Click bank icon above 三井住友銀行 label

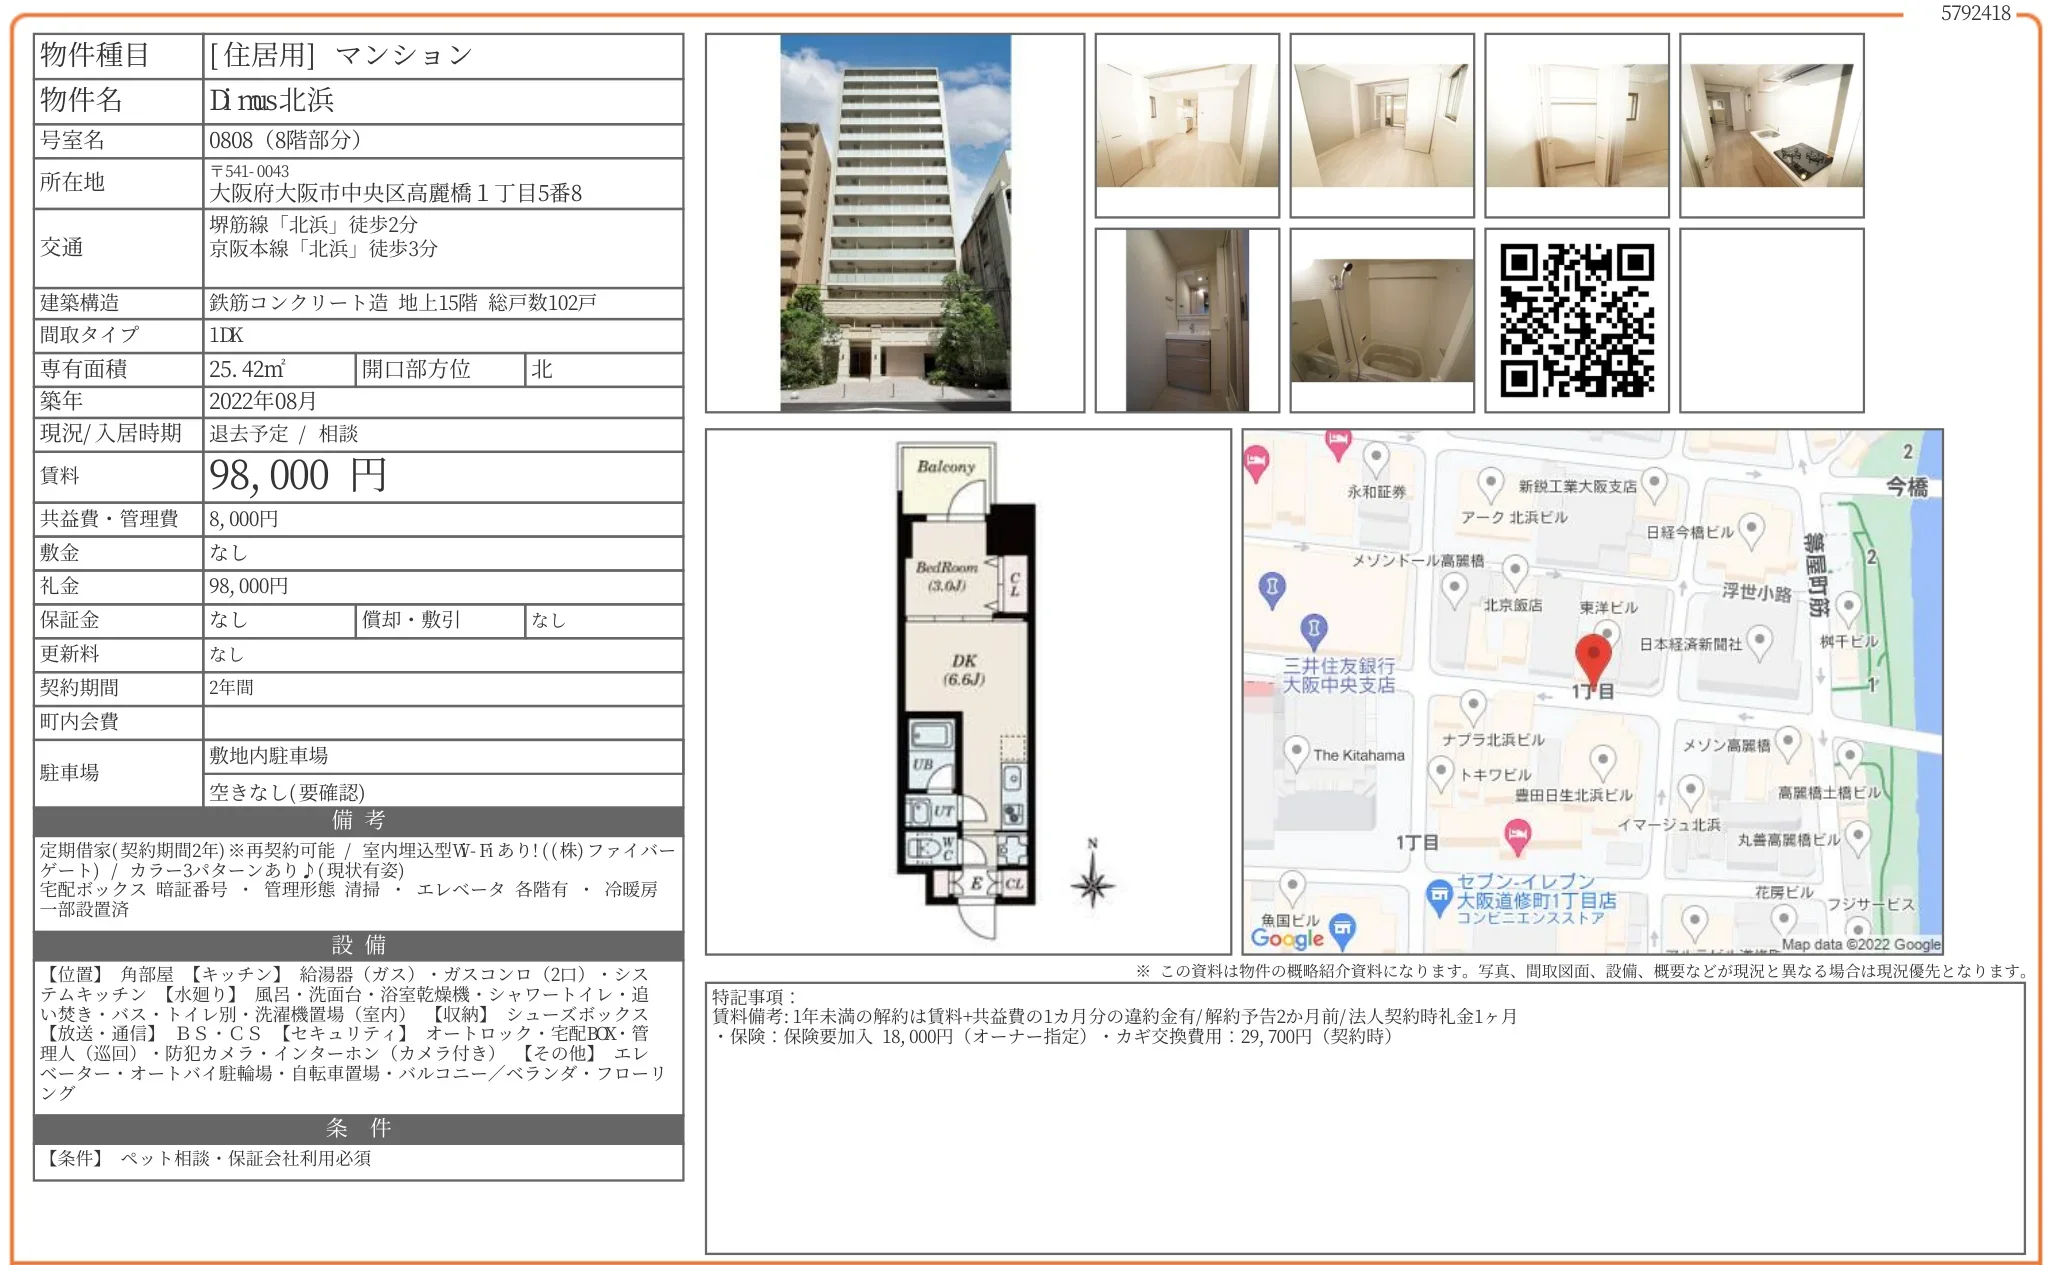1313,629
